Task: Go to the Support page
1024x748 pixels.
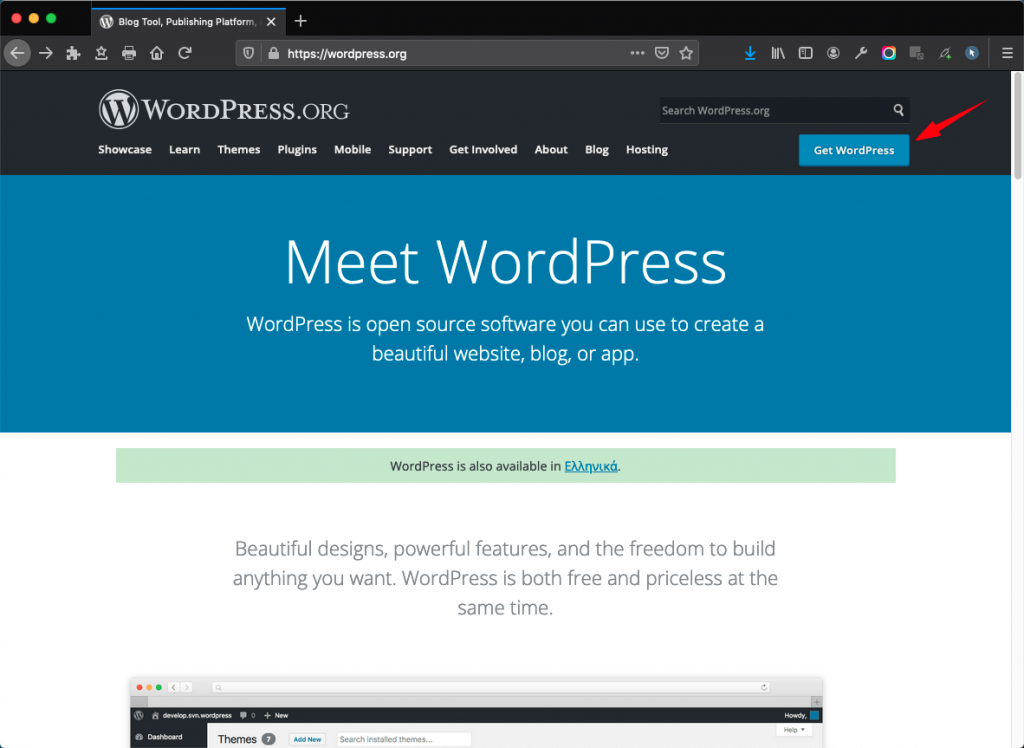Action: click(410, 150)
